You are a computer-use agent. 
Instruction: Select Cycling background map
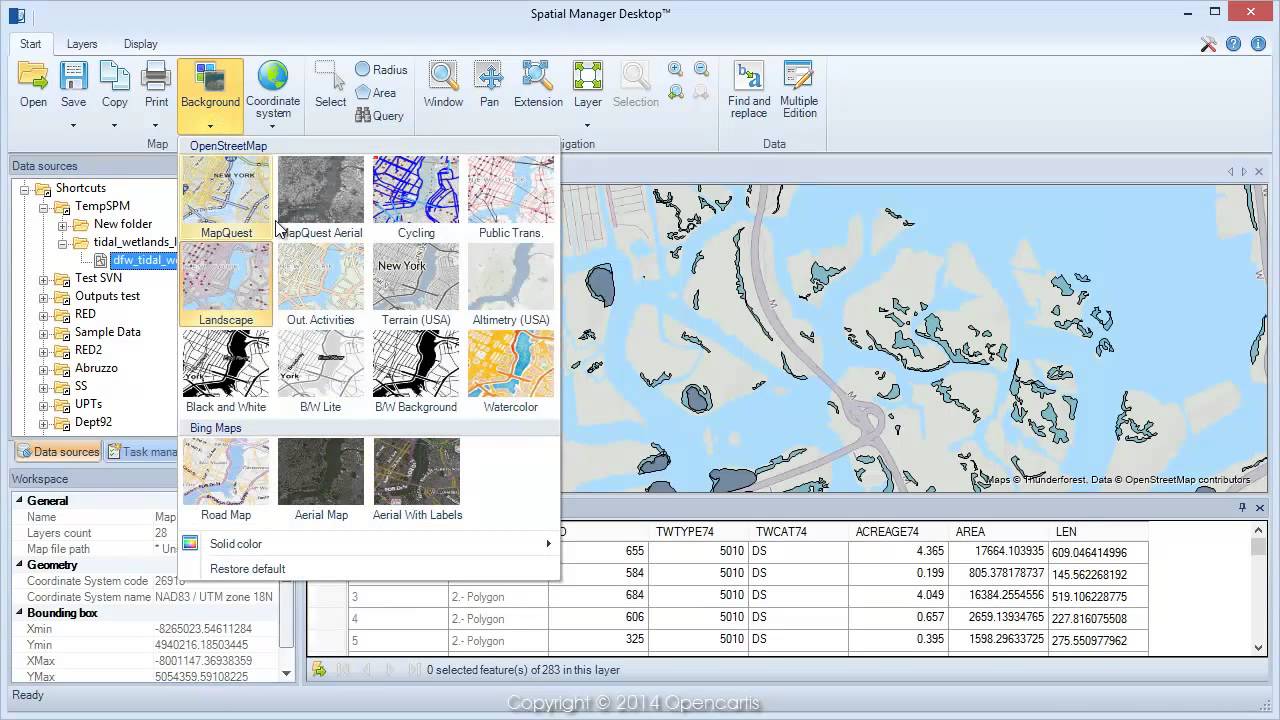point(416,198)
